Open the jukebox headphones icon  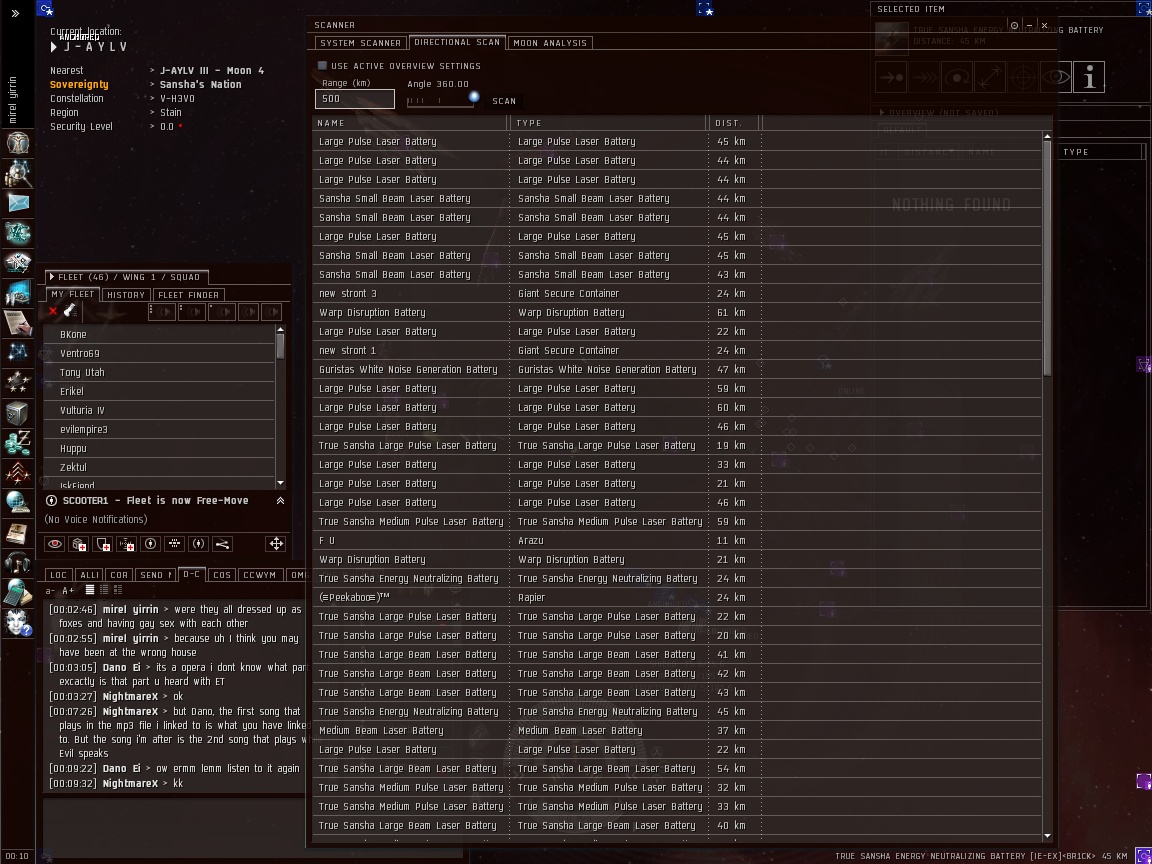tap(17, 562)
